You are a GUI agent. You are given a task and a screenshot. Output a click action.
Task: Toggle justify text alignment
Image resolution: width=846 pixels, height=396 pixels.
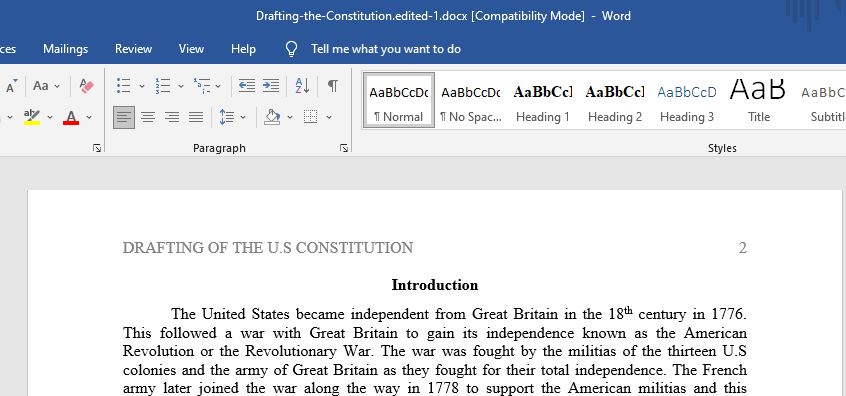coord(195,117)
